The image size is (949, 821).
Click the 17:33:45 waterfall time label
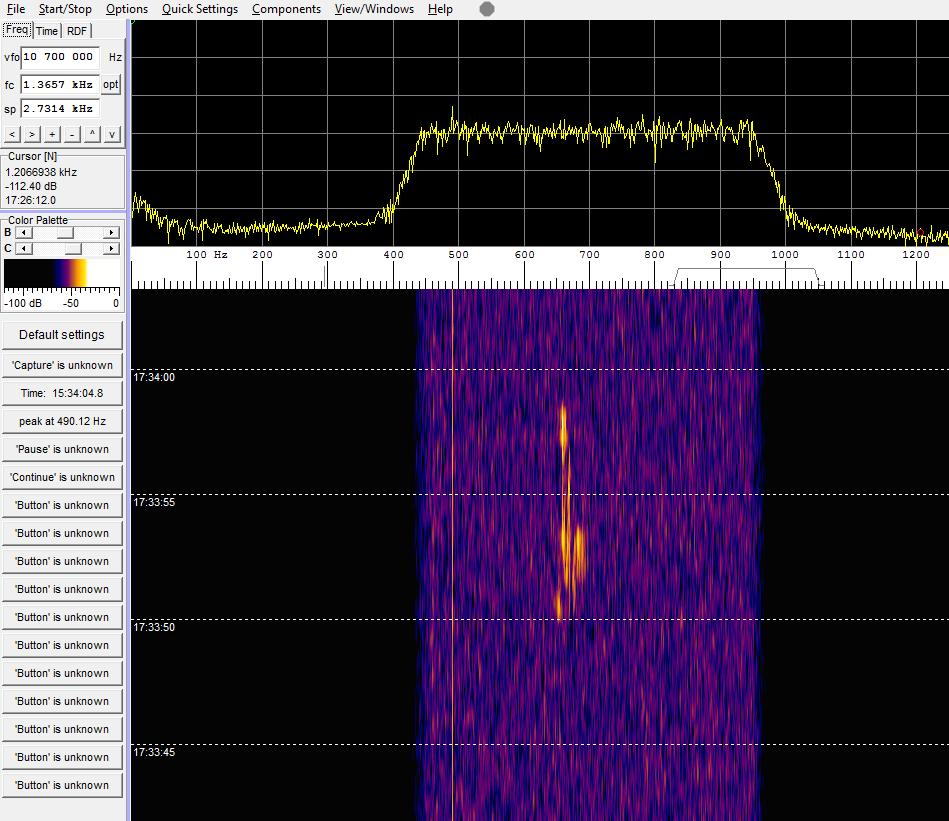[154, 753]
